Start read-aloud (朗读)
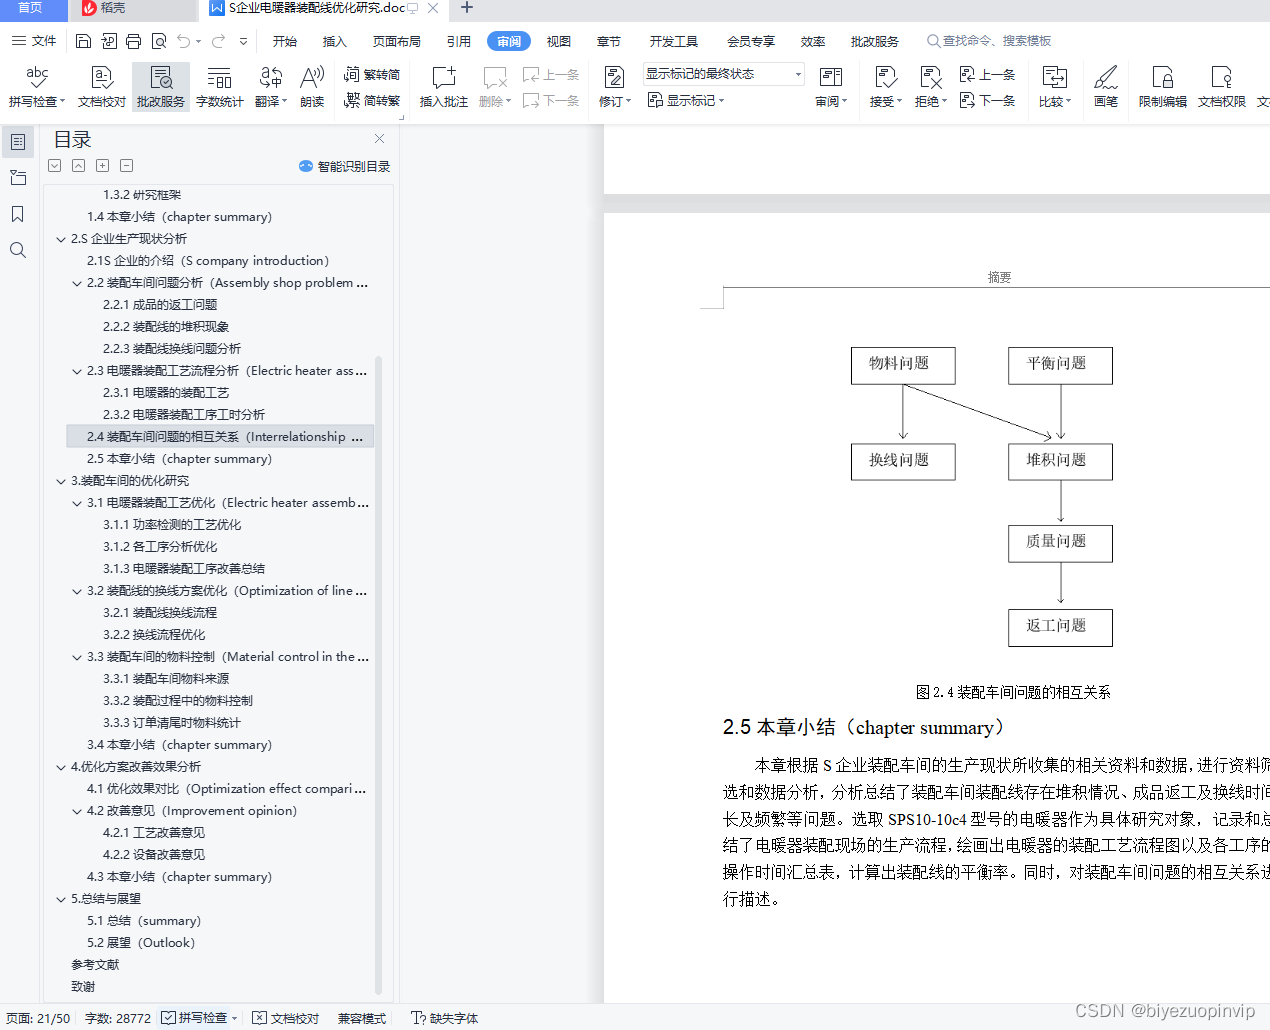This screenshot has height=1030, width=1270. click(x=312, y=86)
